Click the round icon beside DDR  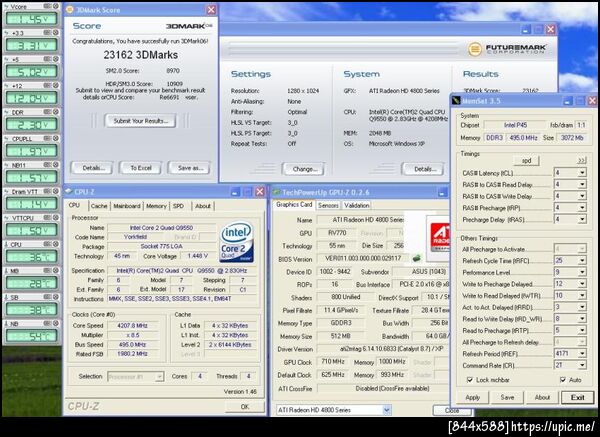[56, 112]
